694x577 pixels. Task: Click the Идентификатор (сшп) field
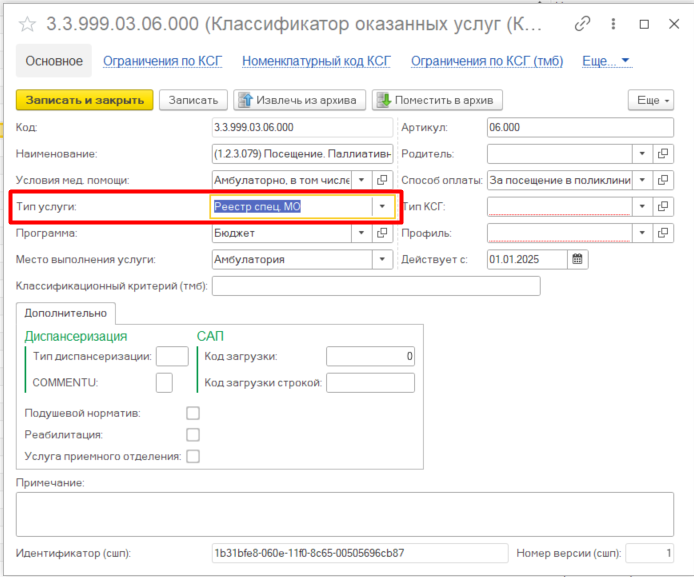[360, 553]
